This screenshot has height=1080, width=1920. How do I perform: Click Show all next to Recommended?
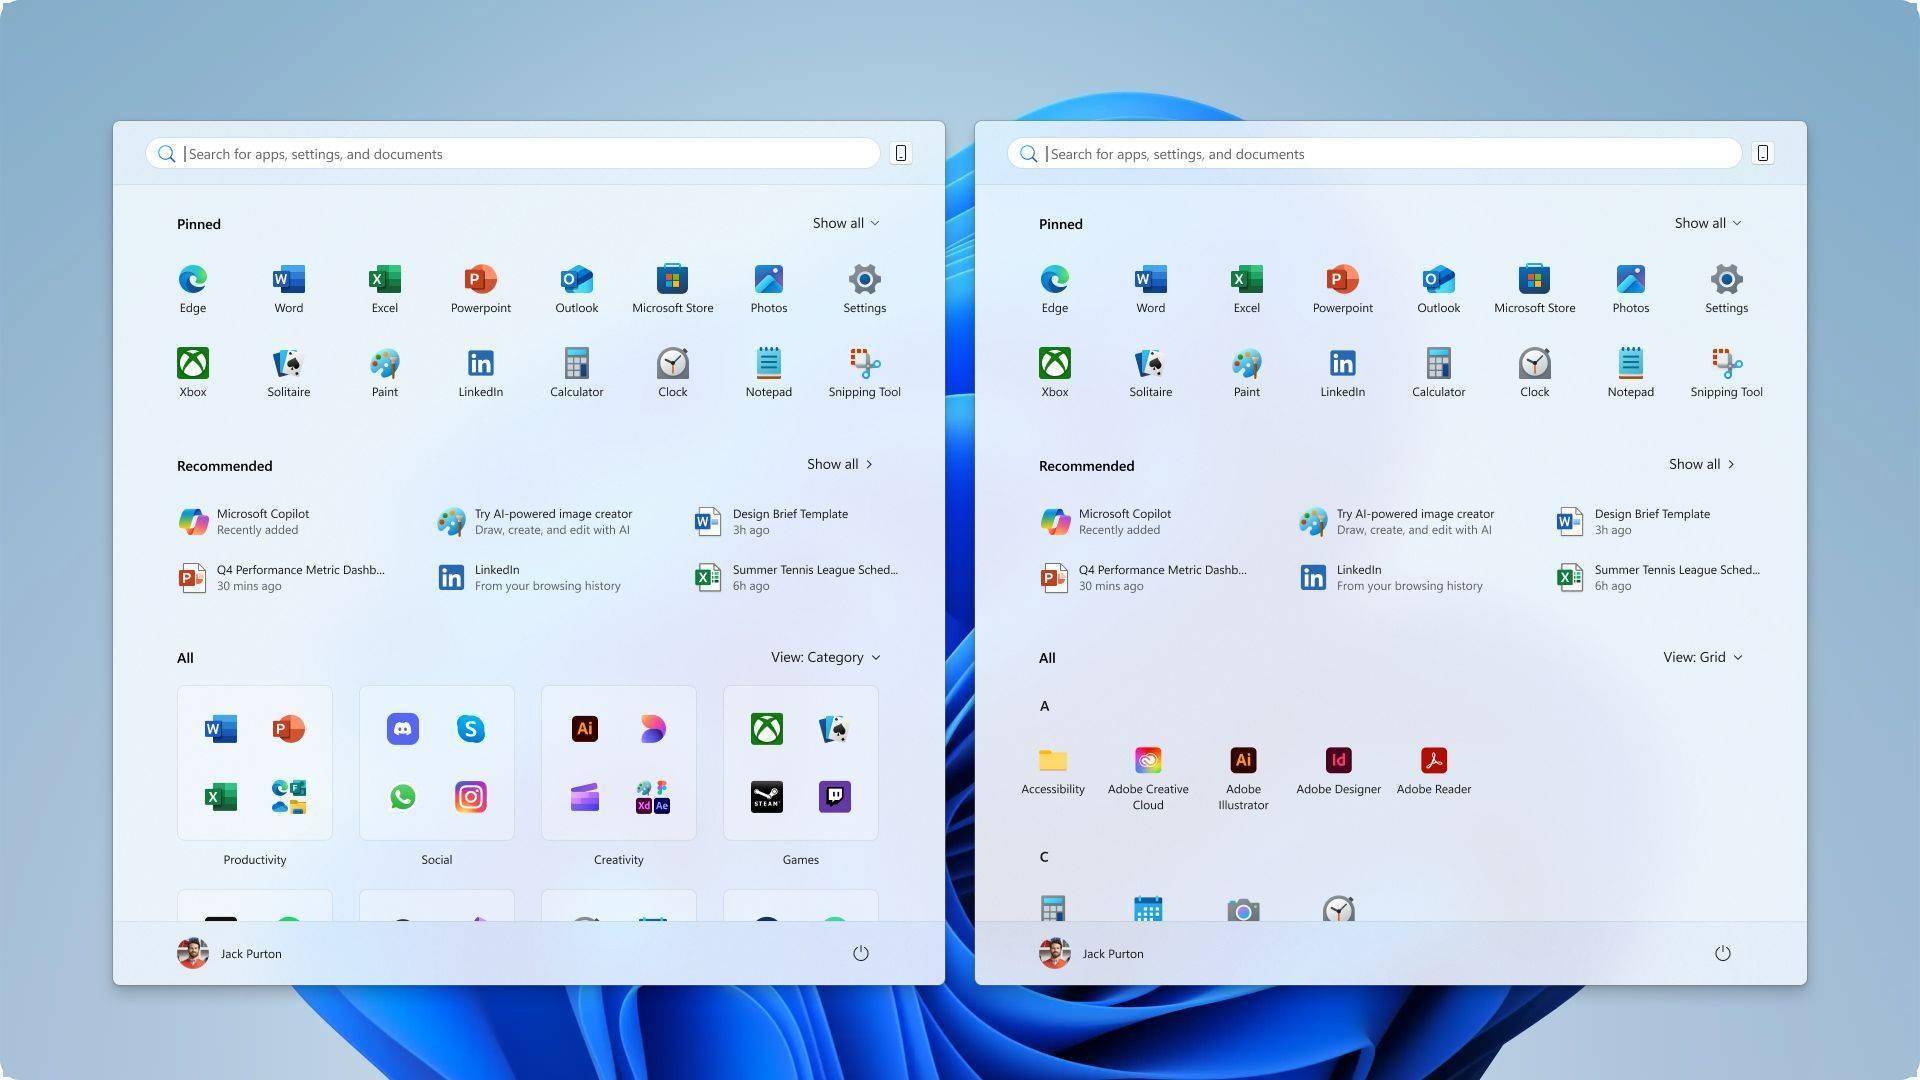click(x=840, y=464)
